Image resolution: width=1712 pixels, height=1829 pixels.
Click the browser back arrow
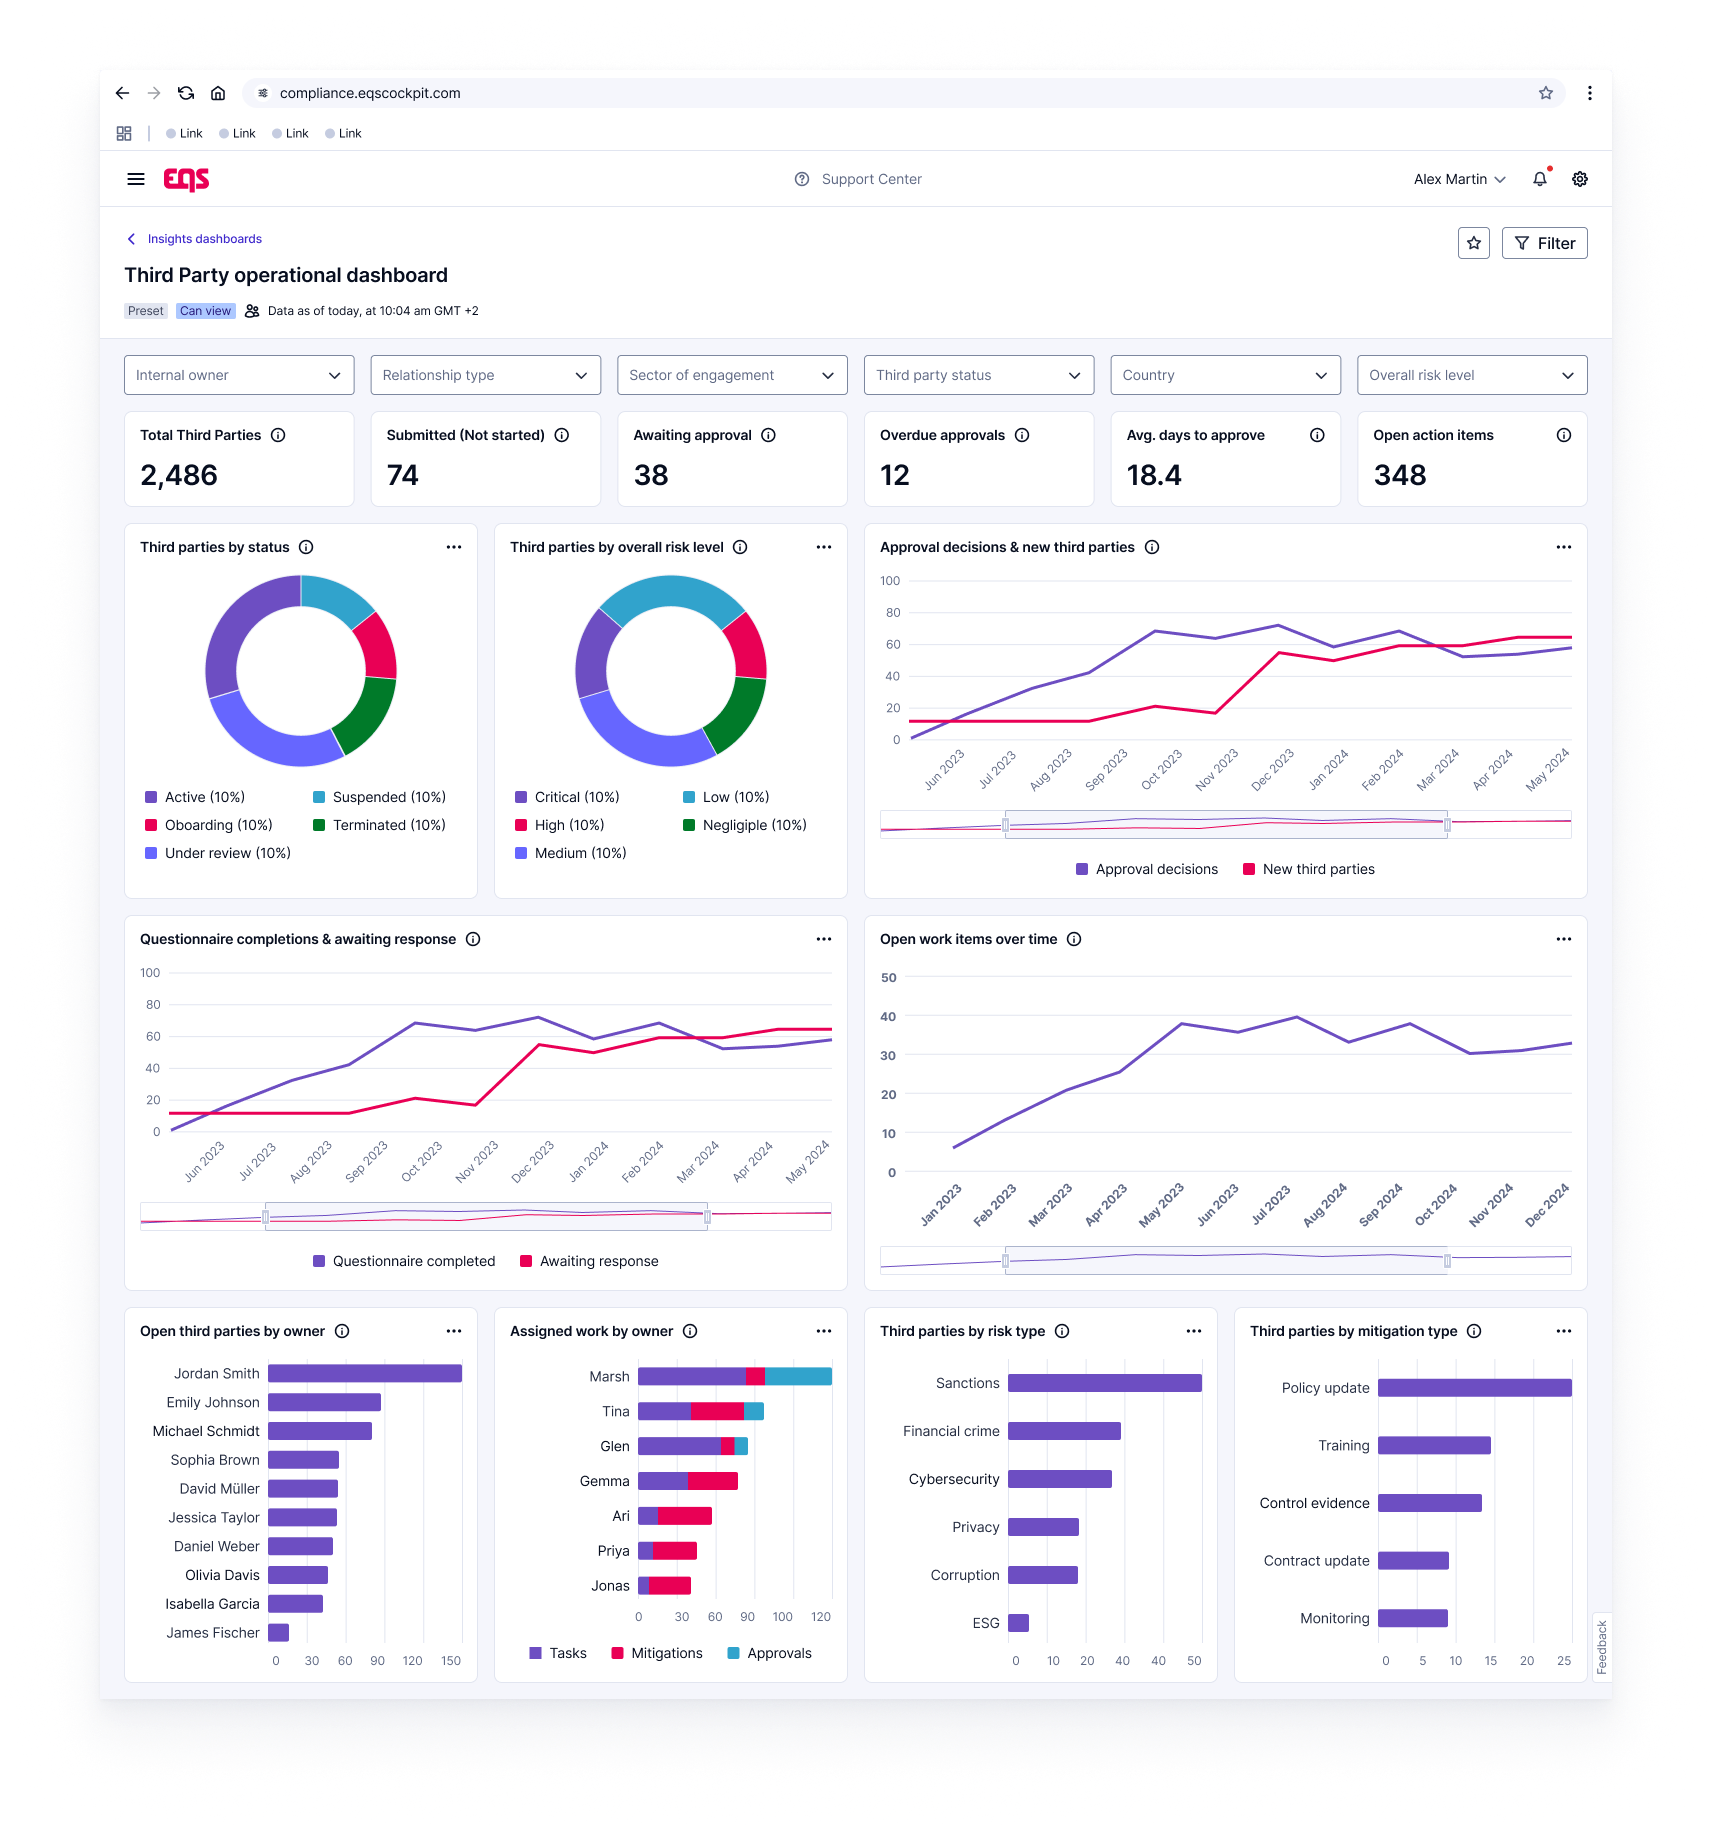pos(122,93)
